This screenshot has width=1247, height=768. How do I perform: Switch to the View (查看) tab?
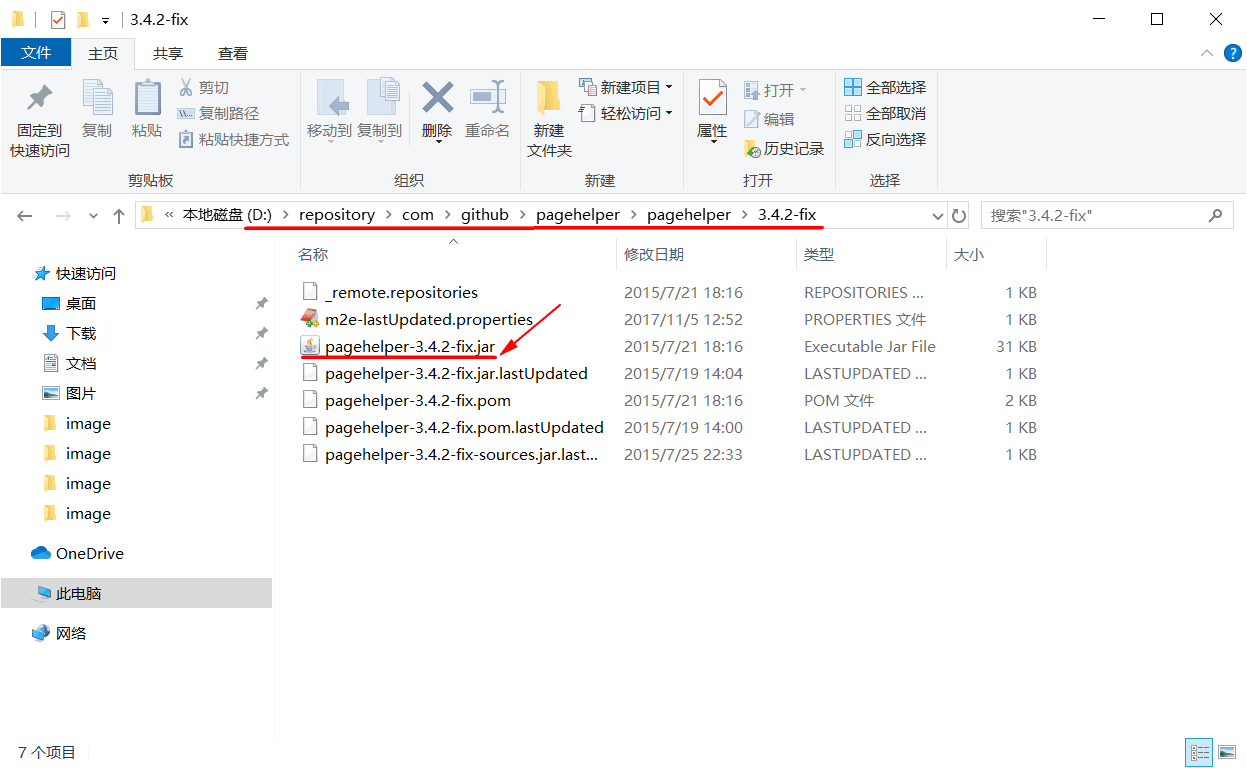[x=233, y=53]
